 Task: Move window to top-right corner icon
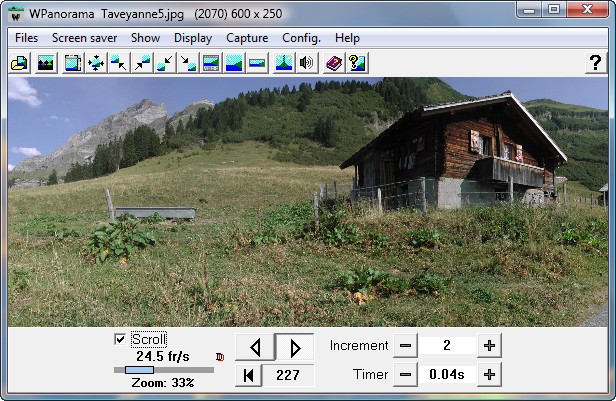click(x=142, y=63)
